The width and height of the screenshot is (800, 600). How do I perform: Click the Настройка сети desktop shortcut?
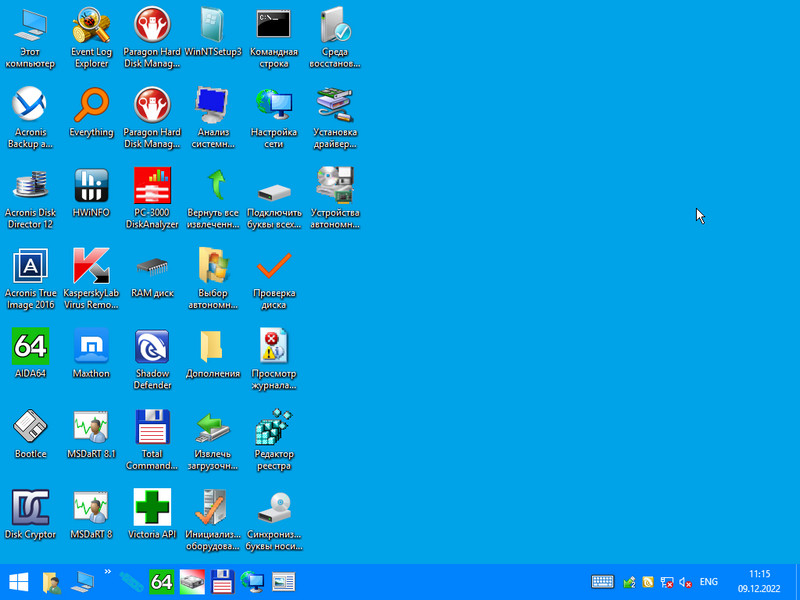(273, 118)
